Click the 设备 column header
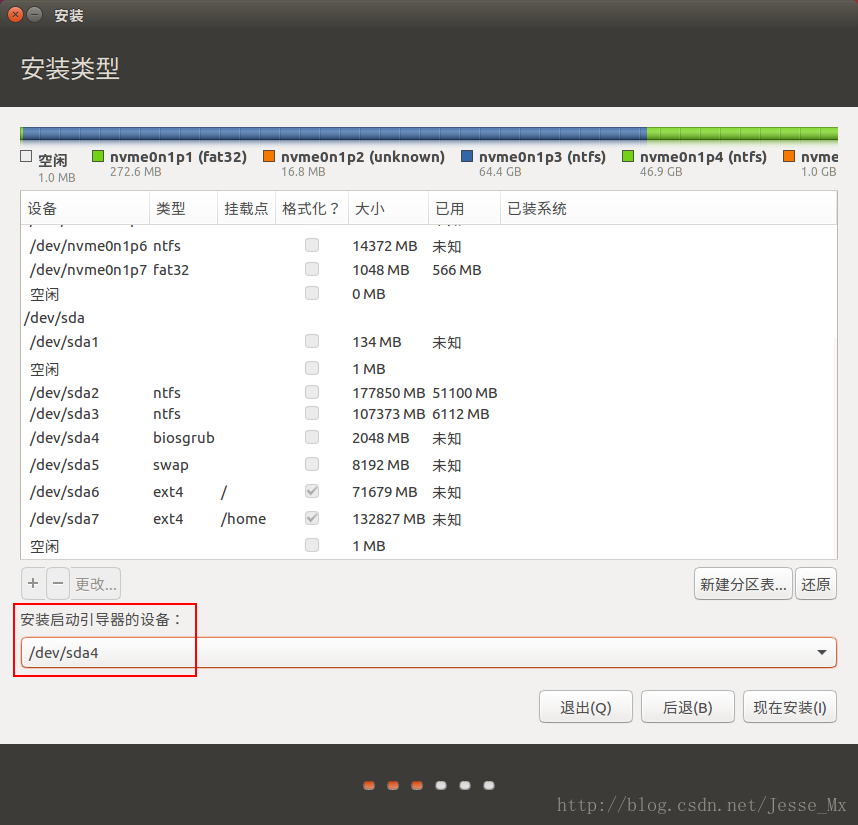The width and height of the screenshot is (858, 825). coord(85,208)
